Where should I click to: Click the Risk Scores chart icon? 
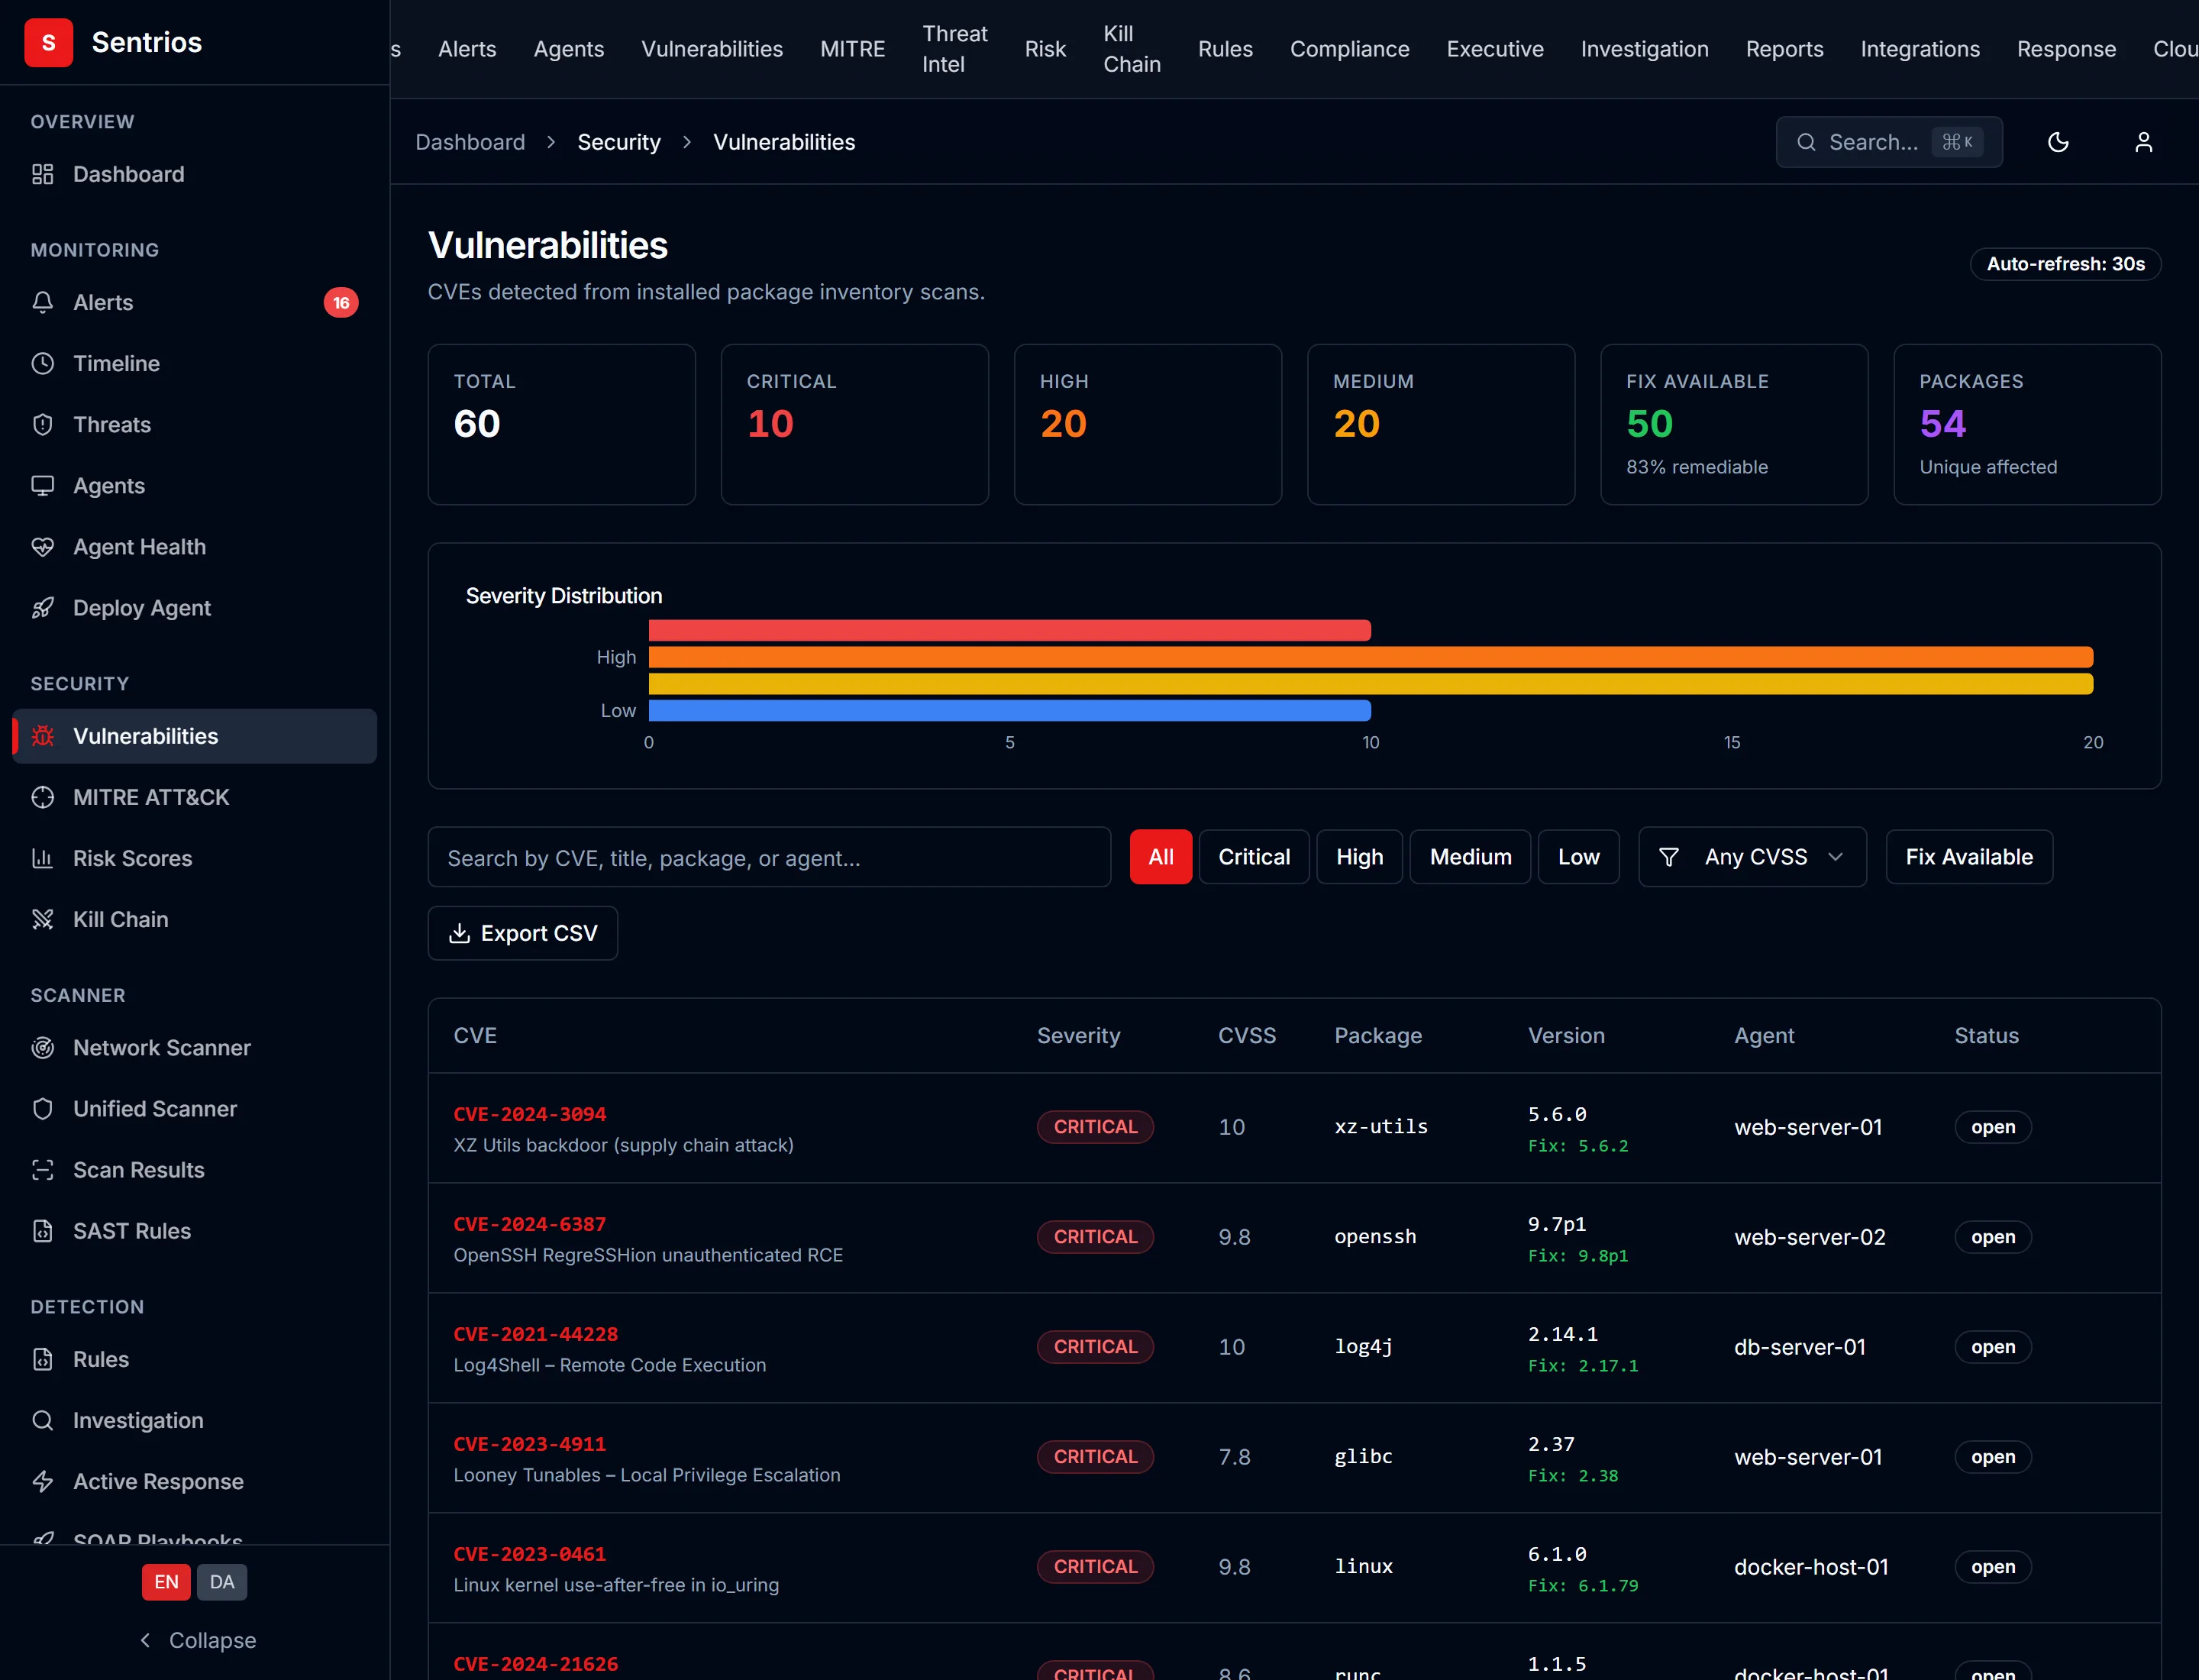(x=42, y=858)
